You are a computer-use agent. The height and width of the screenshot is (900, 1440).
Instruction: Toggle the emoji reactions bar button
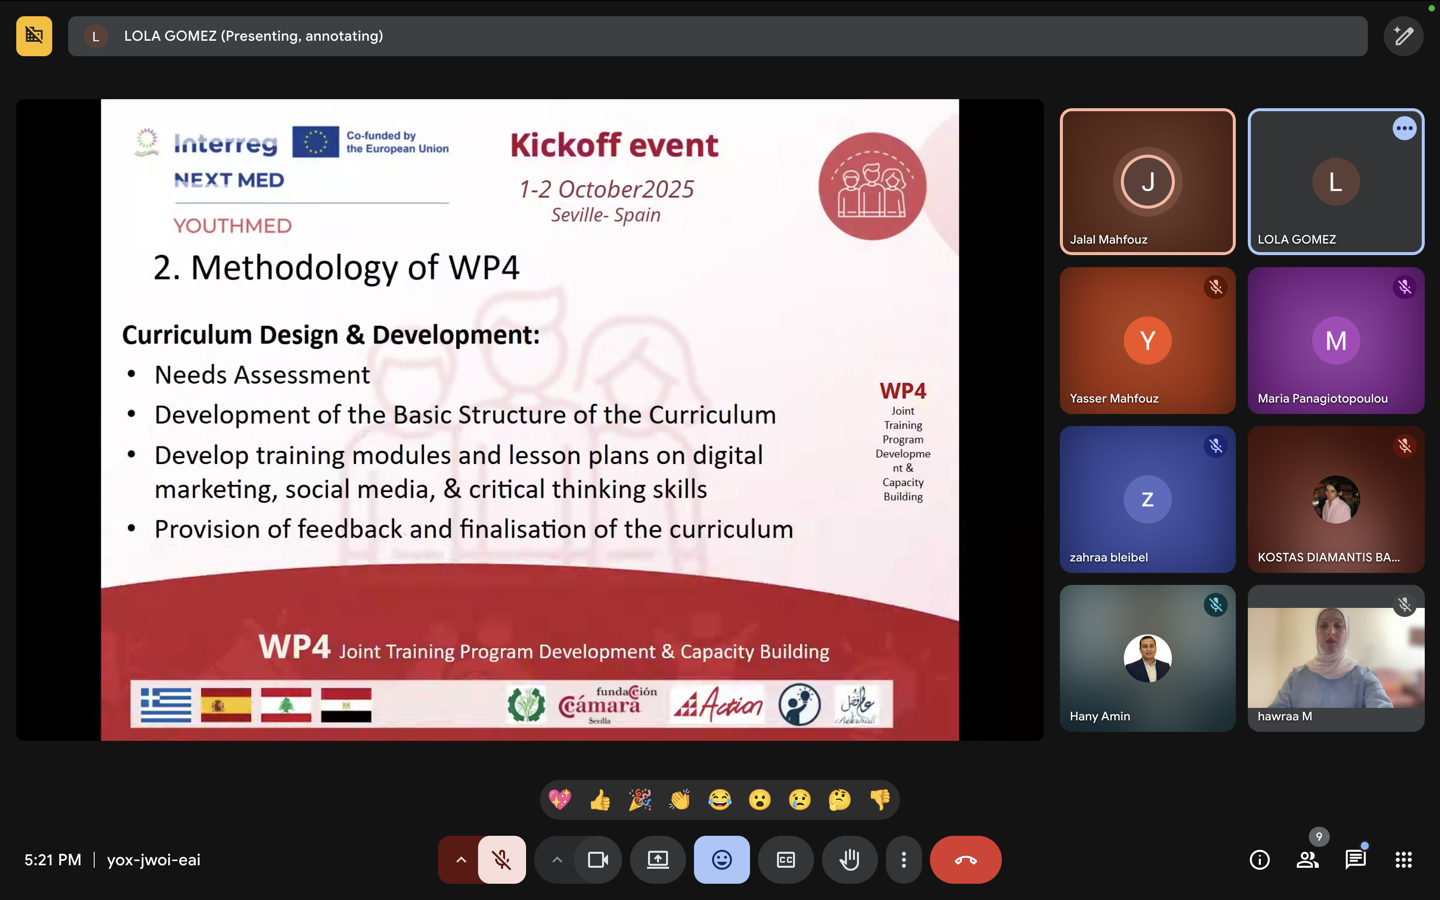point(721,860)
